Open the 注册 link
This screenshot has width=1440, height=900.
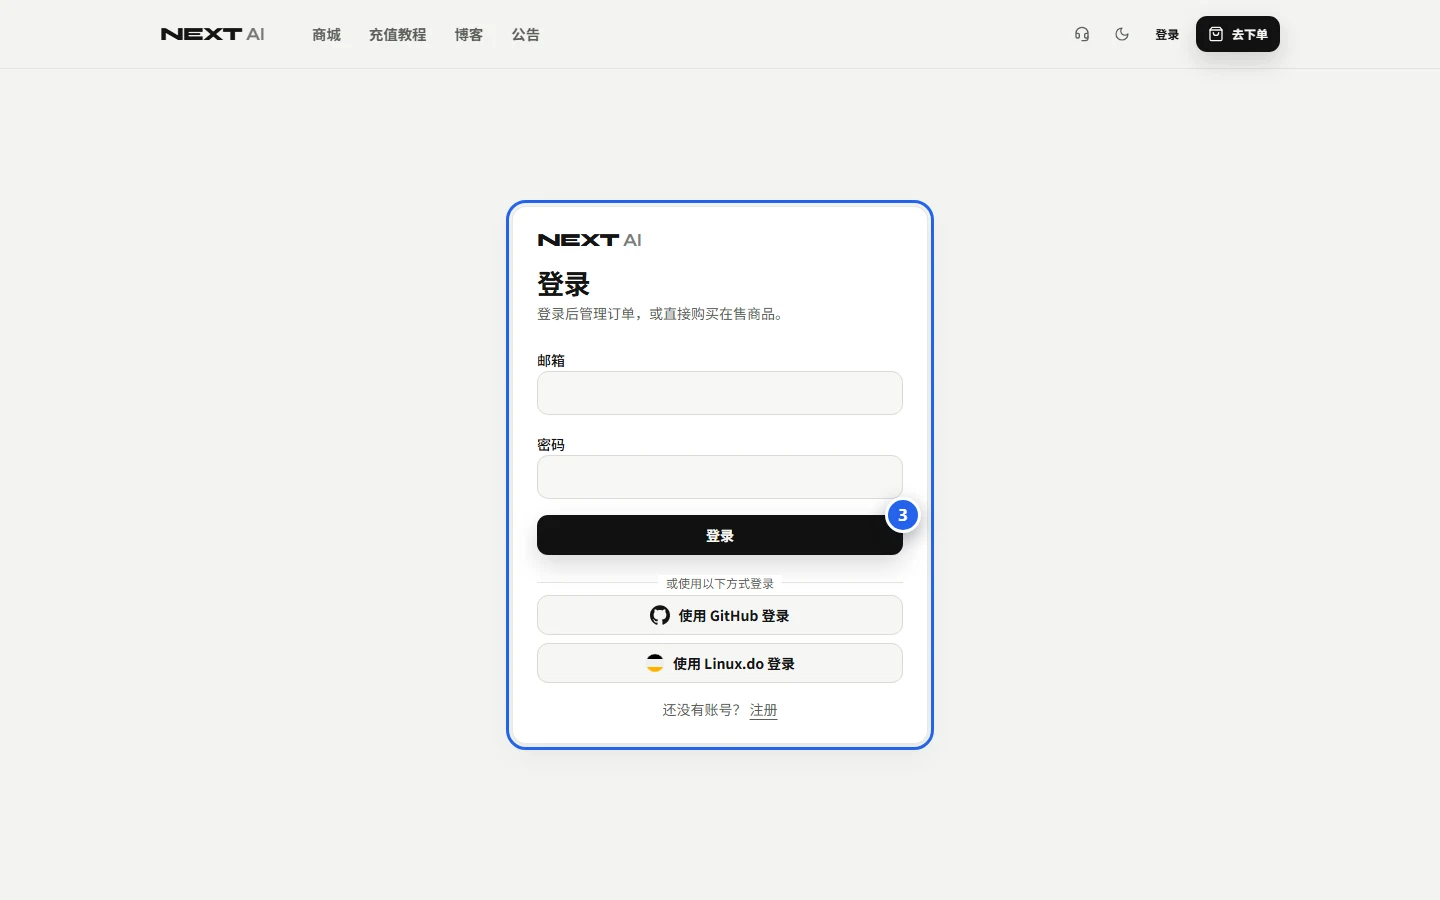tap(763, 710)
